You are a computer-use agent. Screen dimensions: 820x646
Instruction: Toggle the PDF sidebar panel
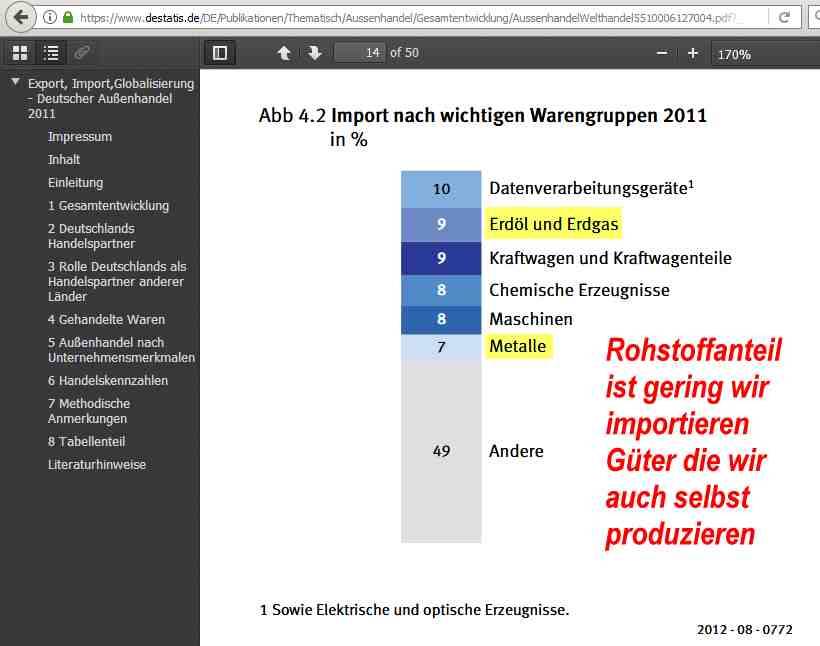[x=220, y=53]
